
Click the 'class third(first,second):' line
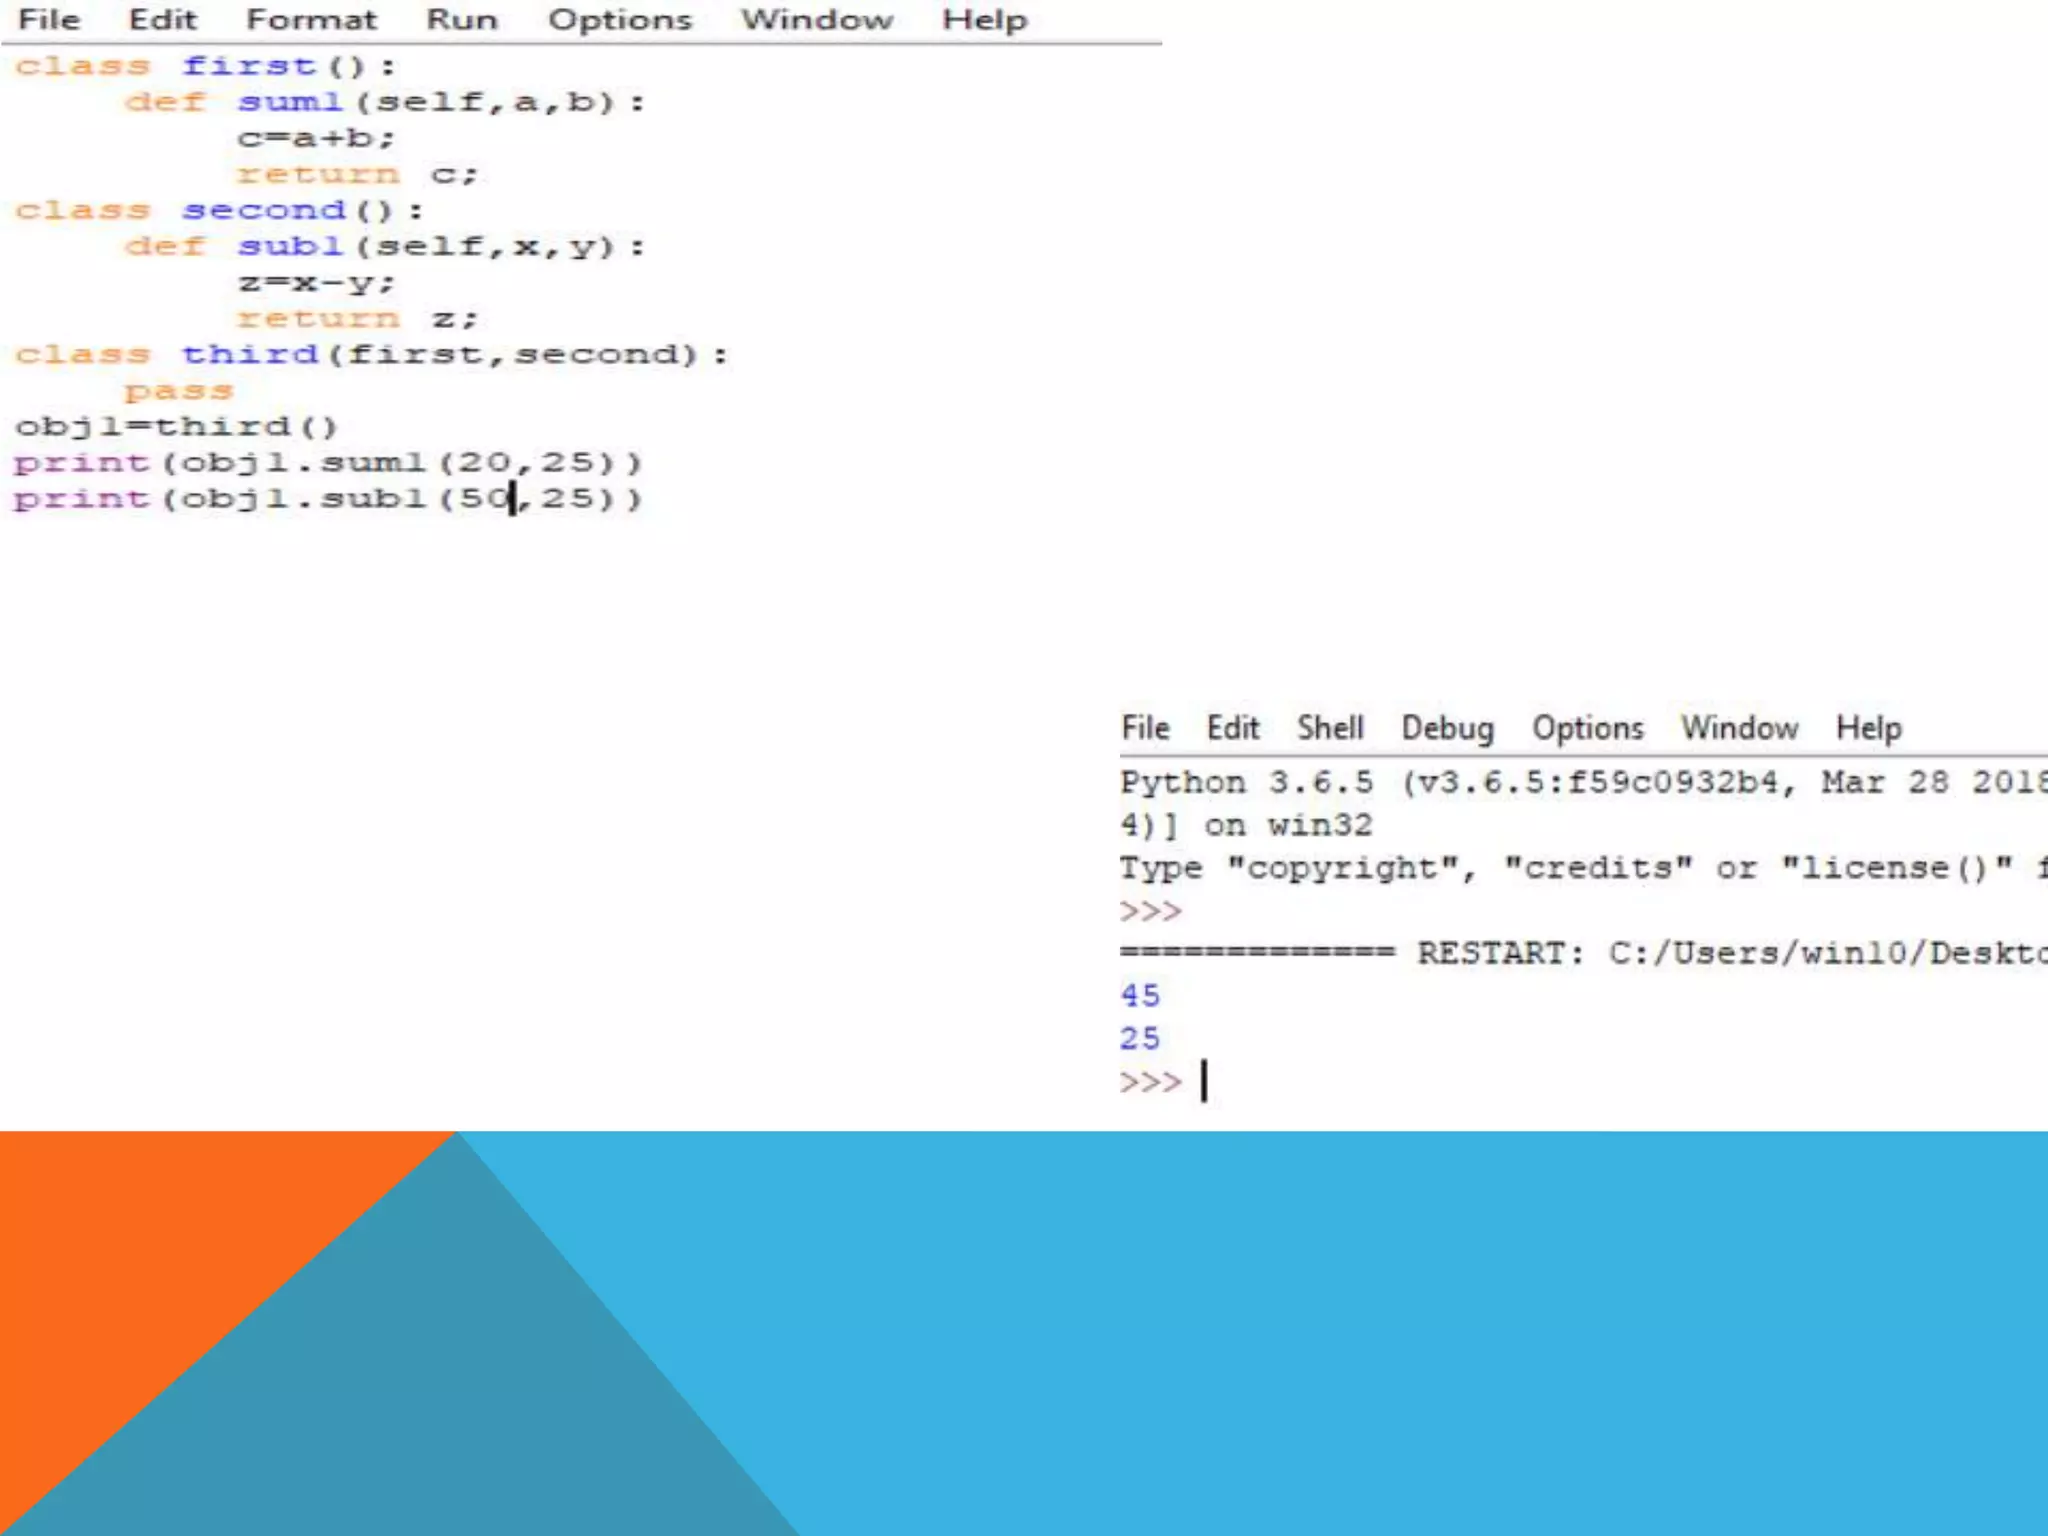pyautogui.click(x=370, y=355)
